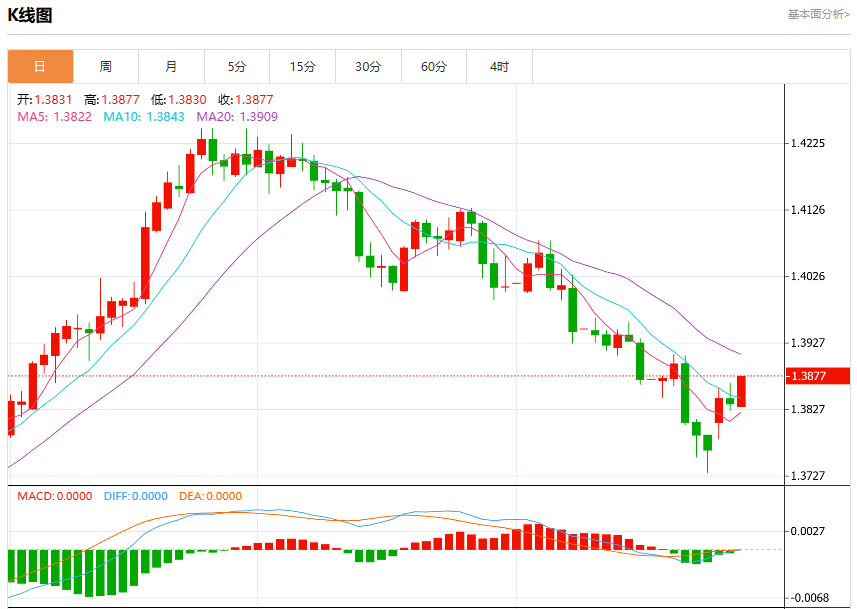This screenshot has width=857, height=609.
Task: Switch to the 周 weekly chart tab
Action: pyautogui.click(x=106, y=67)
